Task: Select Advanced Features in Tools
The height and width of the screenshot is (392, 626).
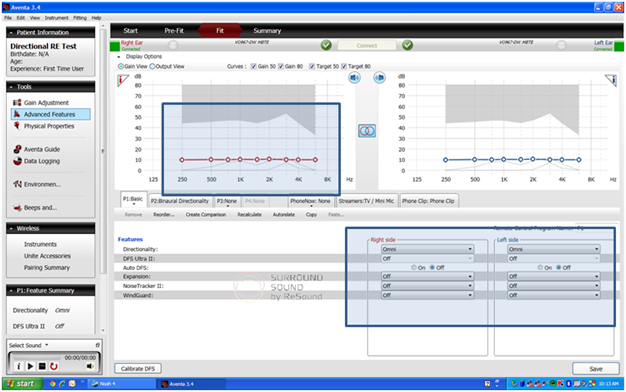Action: [x=51, y=114]
